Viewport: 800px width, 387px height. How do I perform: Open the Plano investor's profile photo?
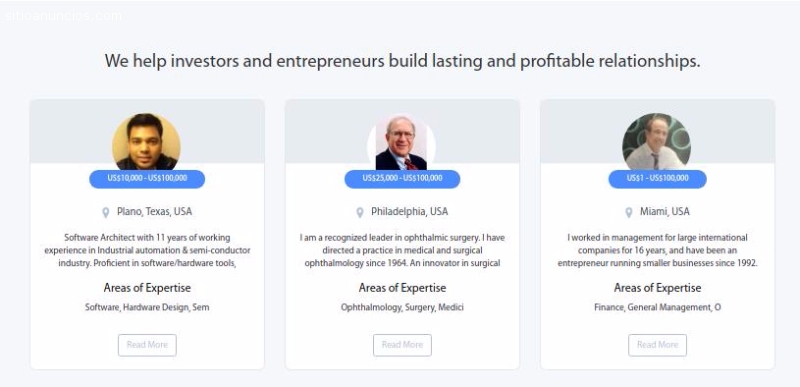pos(146,142)
